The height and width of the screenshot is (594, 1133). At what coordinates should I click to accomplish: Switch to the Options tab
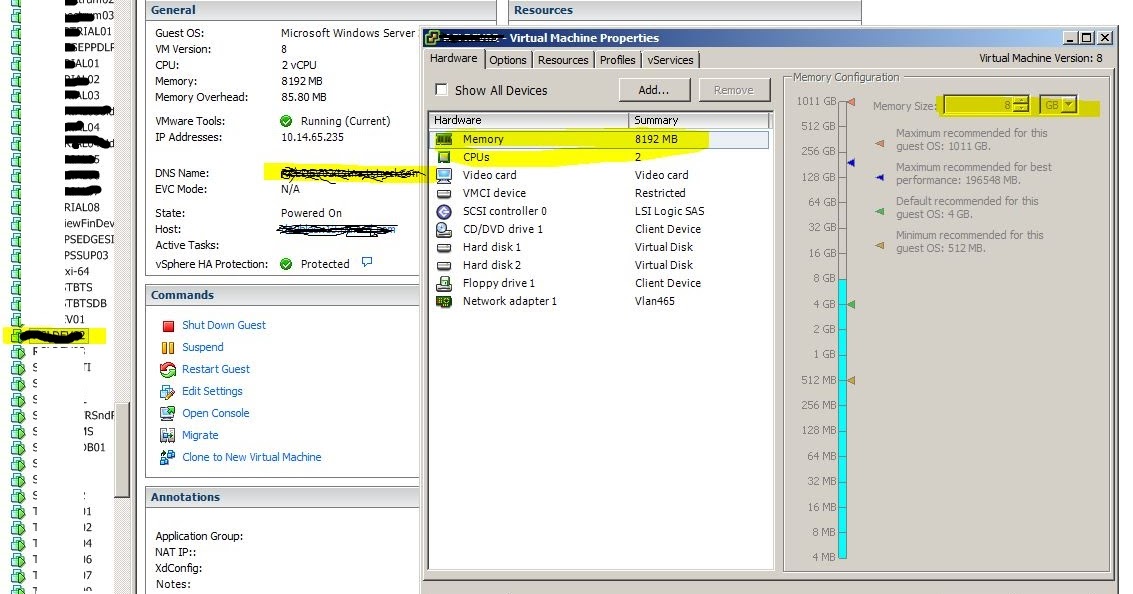(508, 60)
